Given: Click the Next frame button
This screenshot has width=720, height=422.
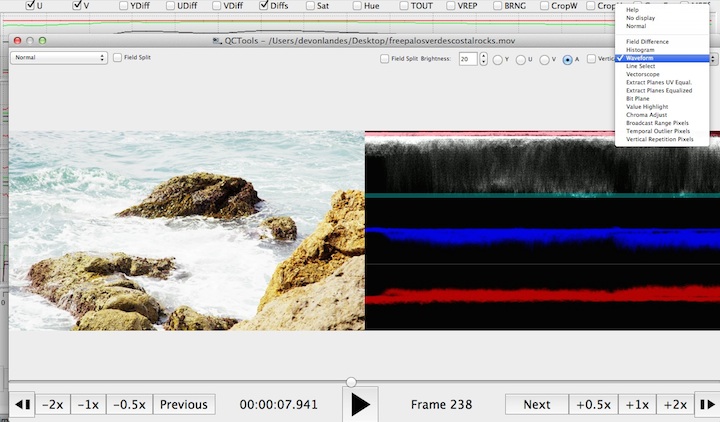Looking at the screenshot, I should click(536, 405).
